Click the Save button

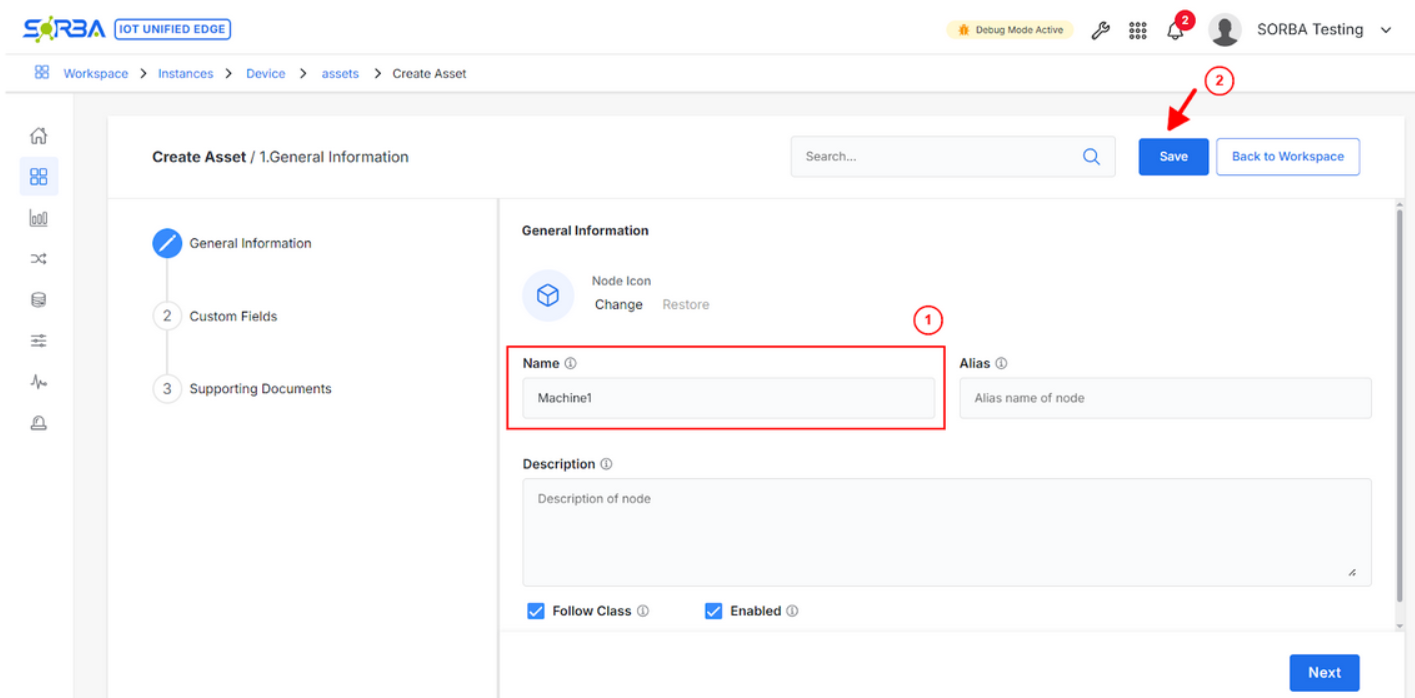pyautogui.click(x=1173, y=157)
